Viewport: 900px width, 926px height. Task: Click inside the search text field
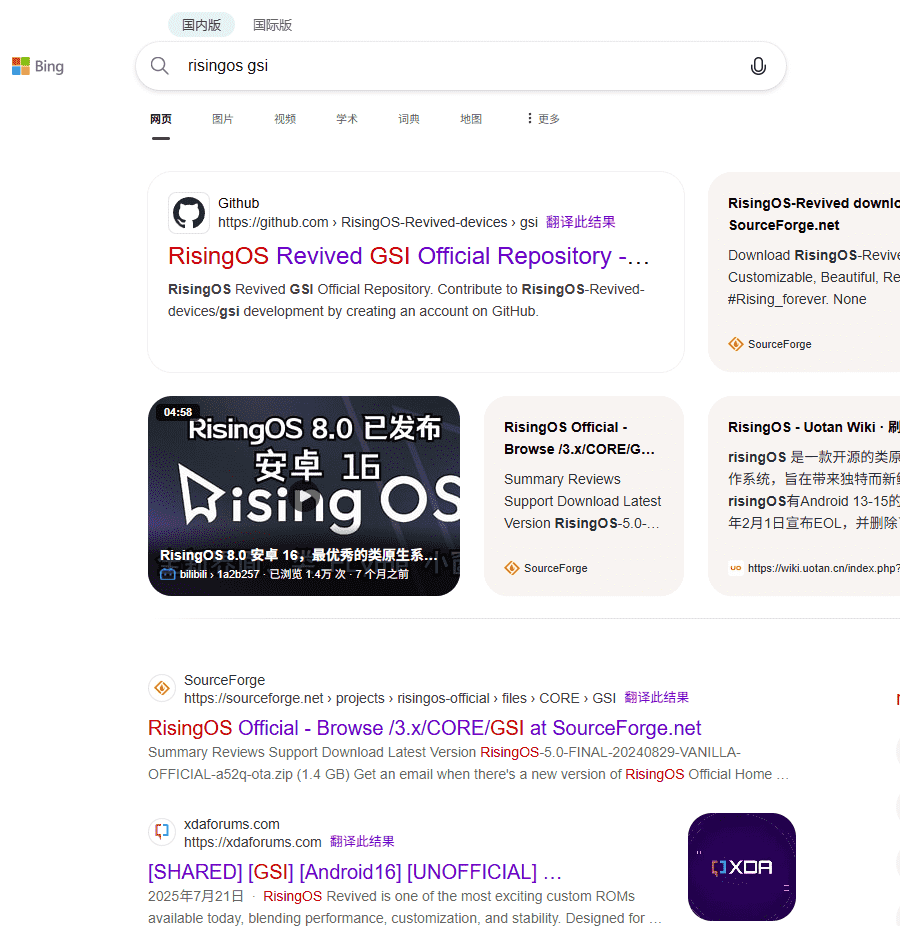[450, 66]
